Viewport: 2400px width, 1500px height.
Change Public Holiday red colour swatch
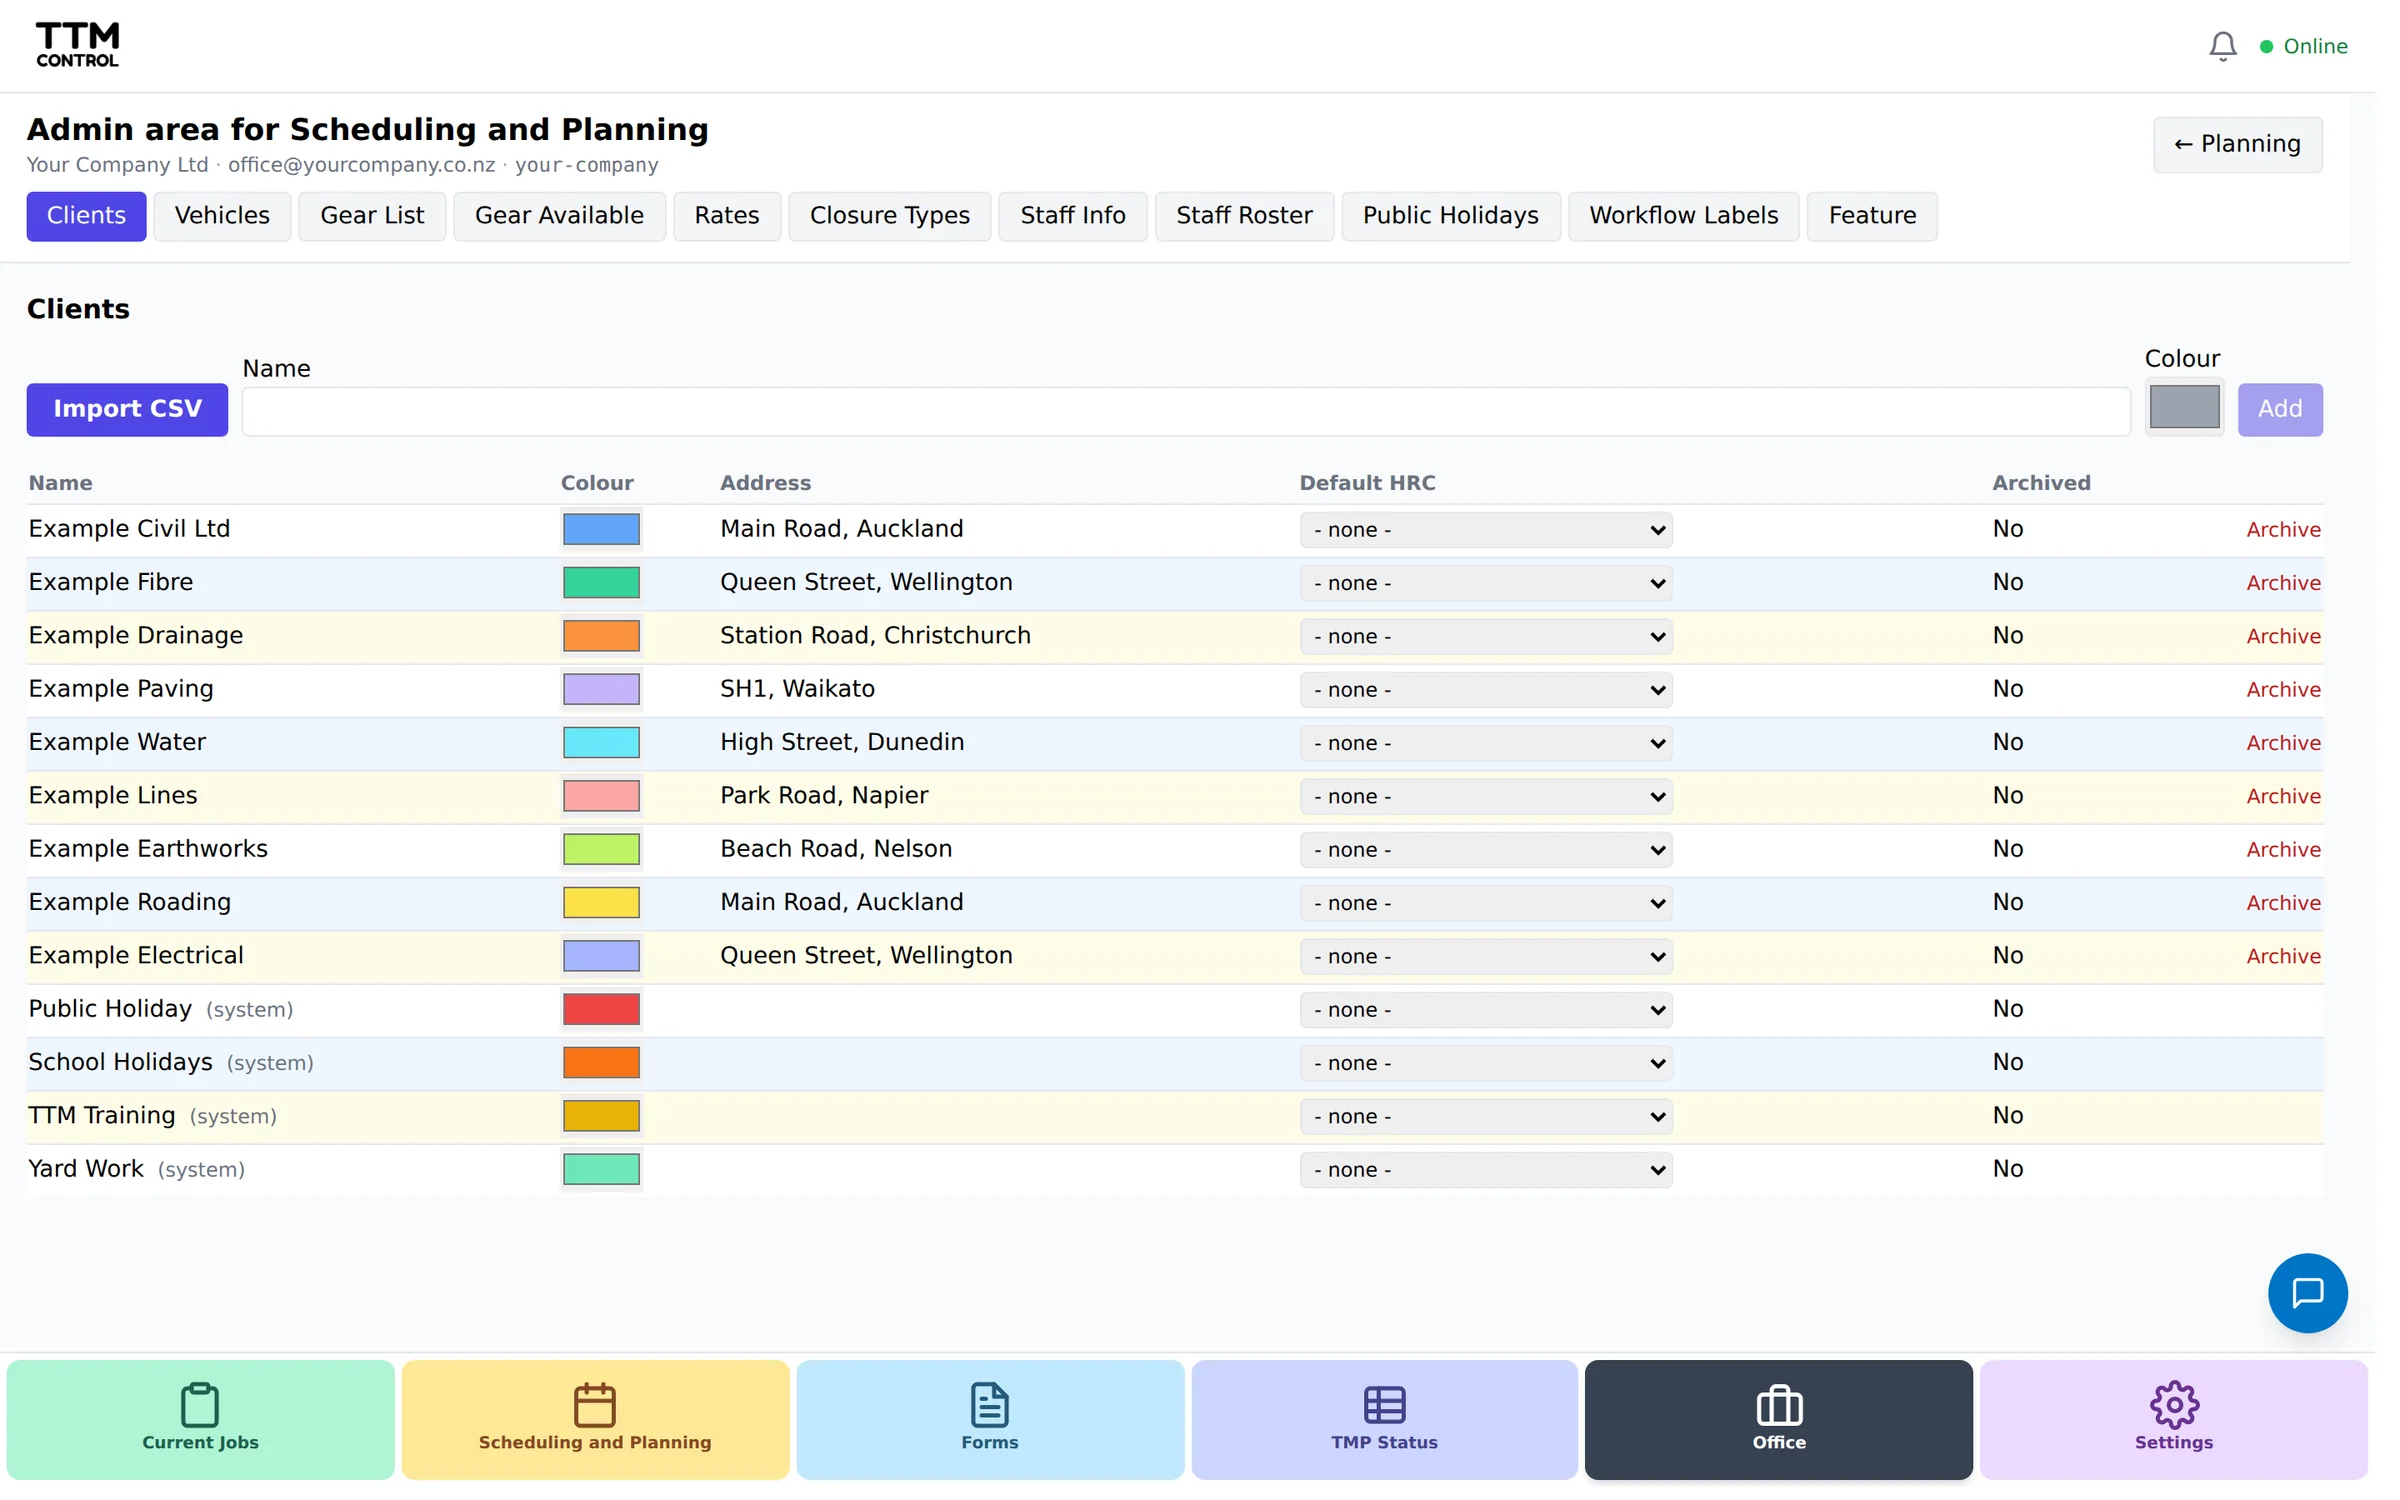tap(601, 1009)
